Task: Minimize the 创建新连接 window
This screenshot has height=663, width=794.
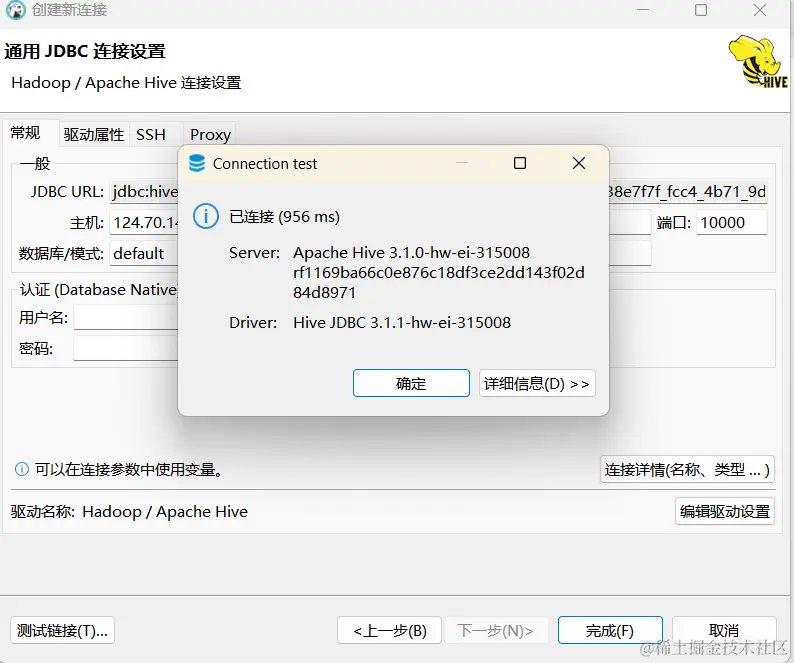Action: [x=643, y=10]
